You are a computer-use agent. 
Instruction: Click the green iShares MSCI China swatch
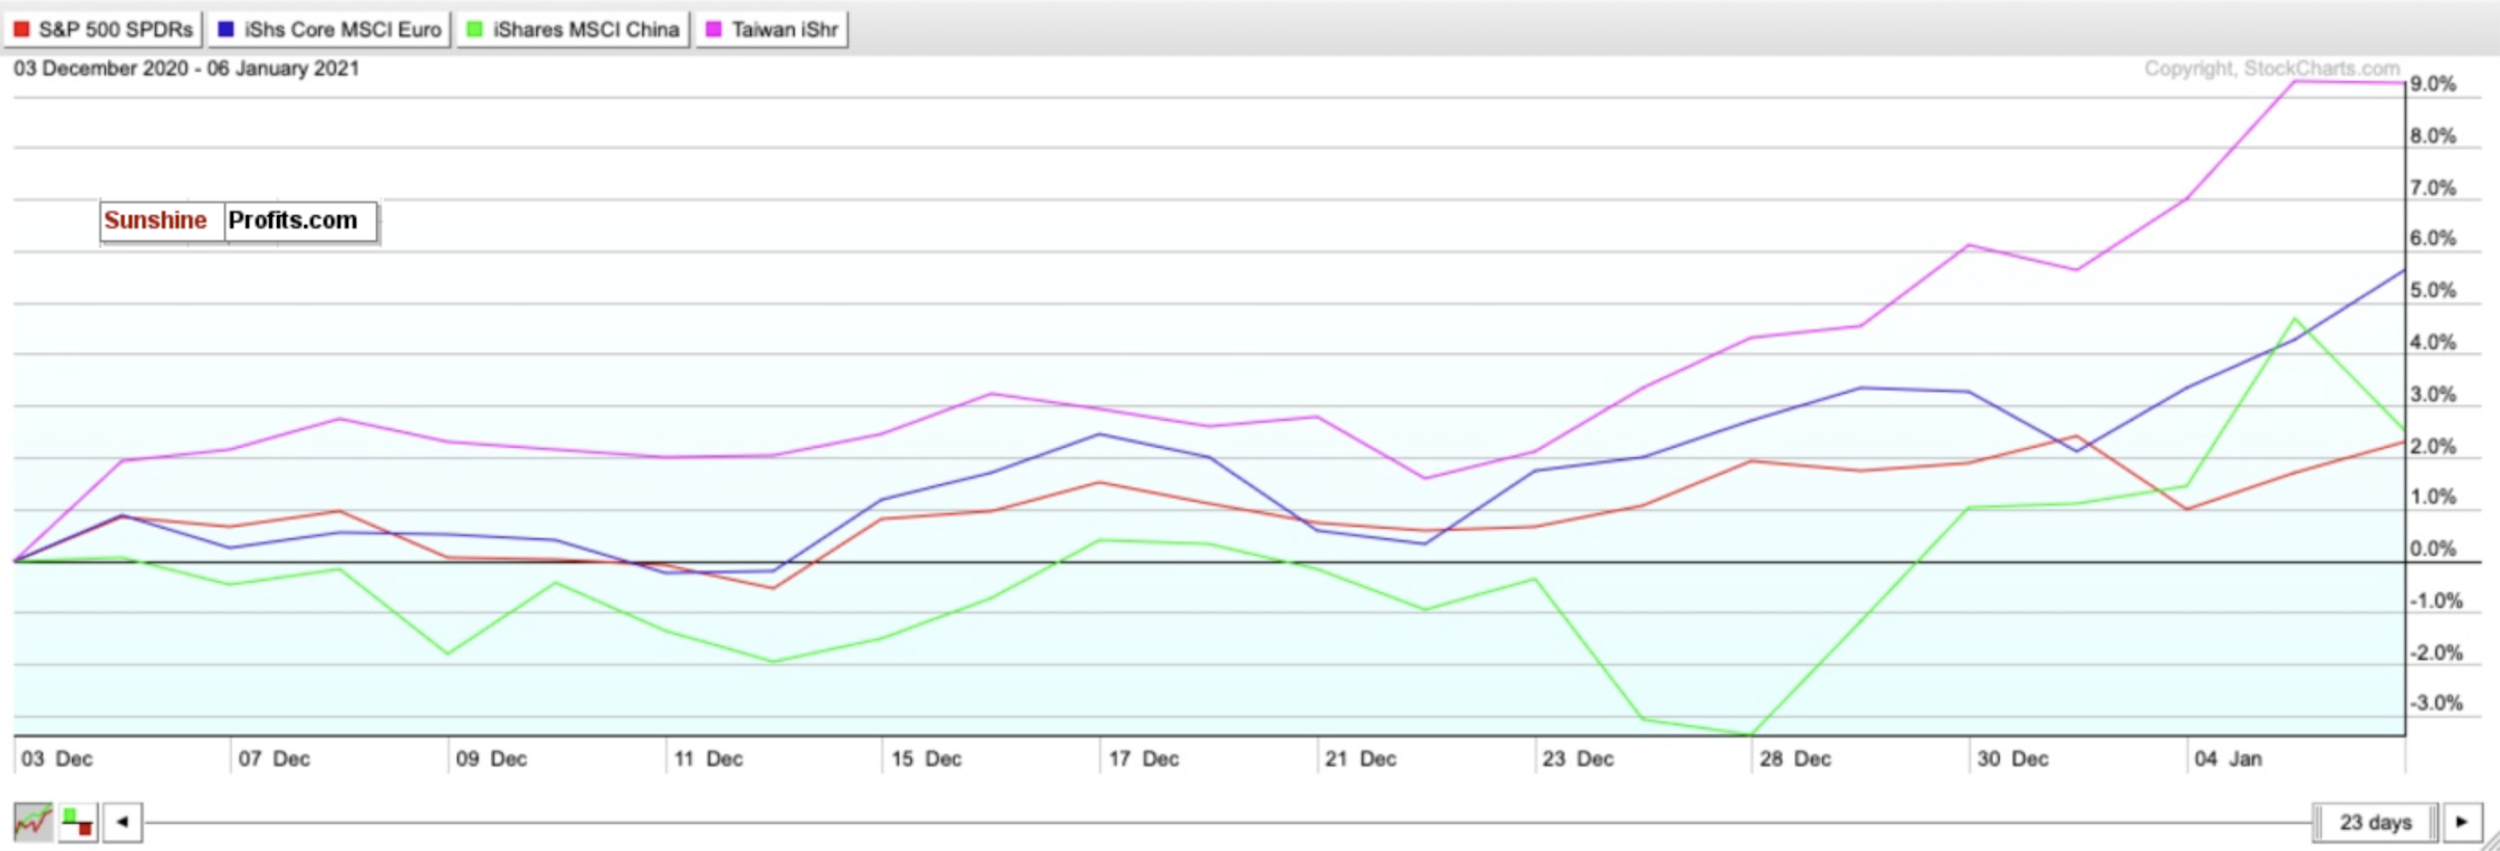475,29
